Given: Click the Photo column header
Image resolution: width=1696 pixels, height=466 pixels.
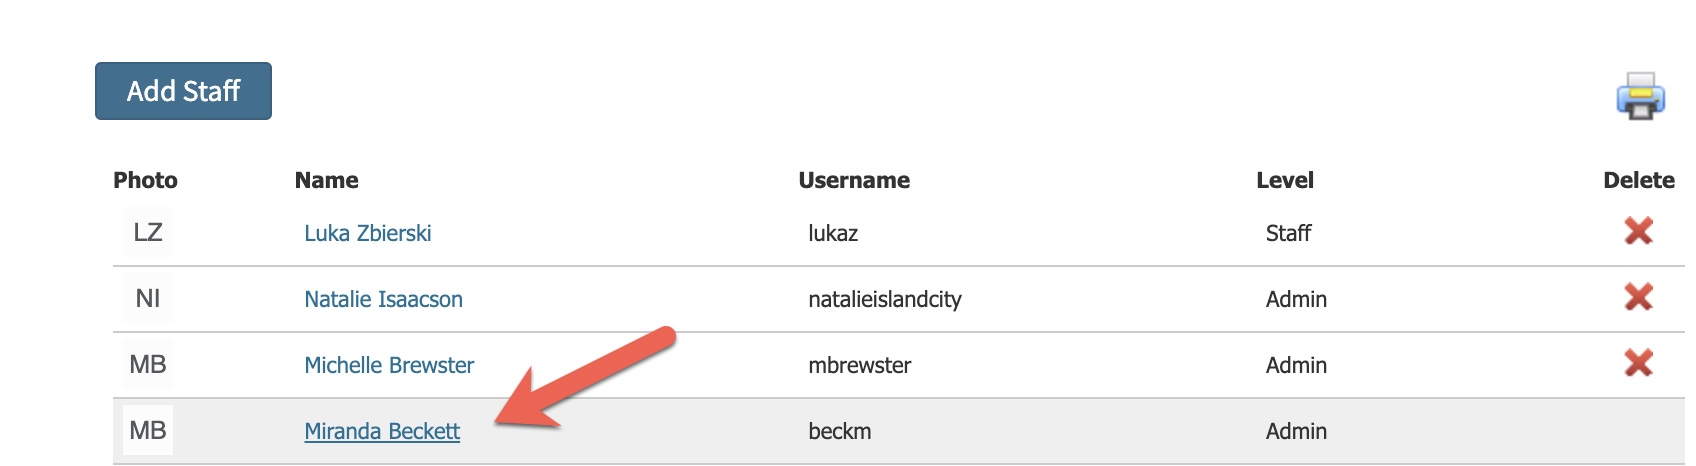Looking at the screenshot, I should 145,180.
